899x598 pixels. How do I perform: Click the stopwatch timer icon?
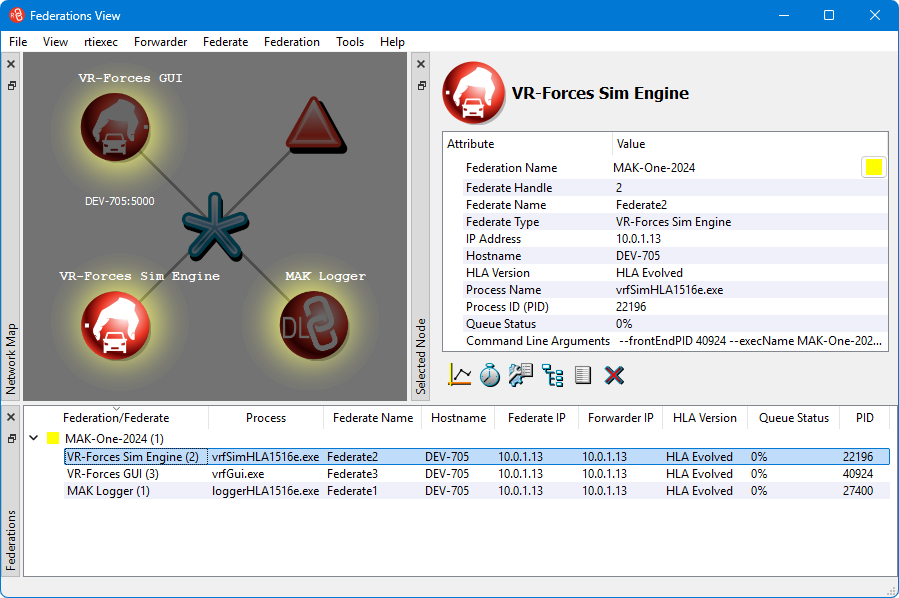pyautogui.click(x=490, y=375)
